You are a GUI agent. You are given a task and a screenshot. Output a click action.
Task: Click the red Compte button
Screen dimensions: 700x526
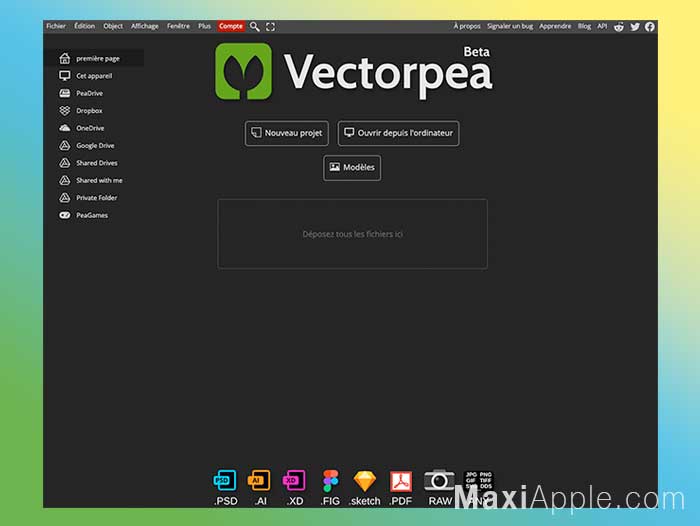coord(231,26)
